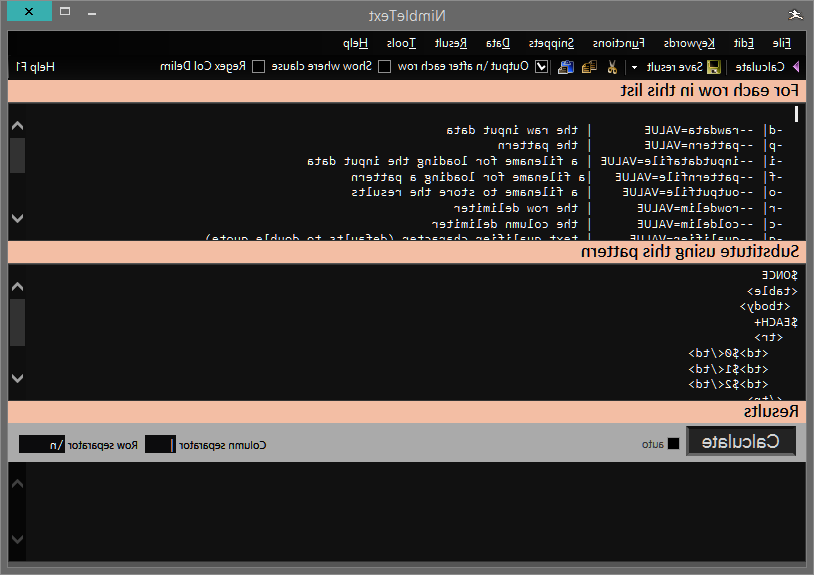The width and height of the screenshot is (814, 575).
Task: Toggle the Output /n after each row checkbox
Action: [541, 67]
